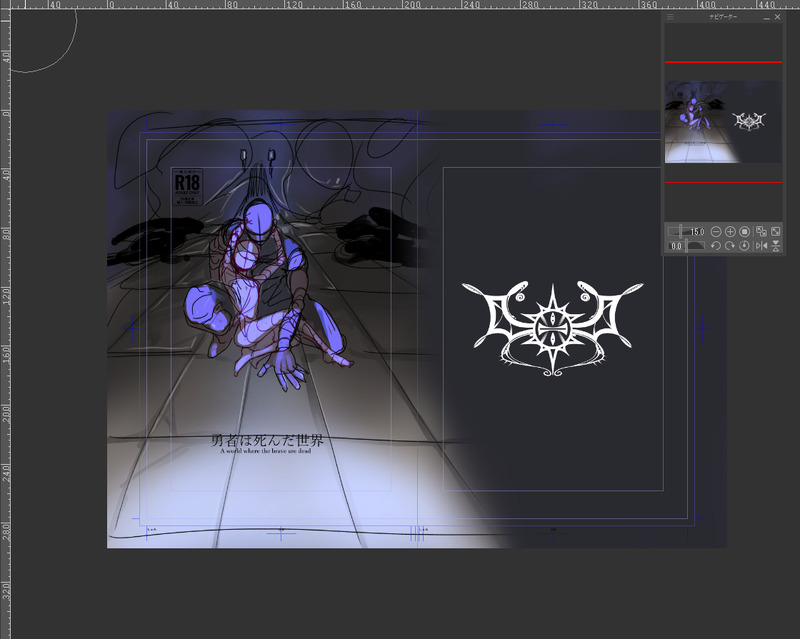Flip canvas horizontally in the Navigator

(x=761, y=246)
